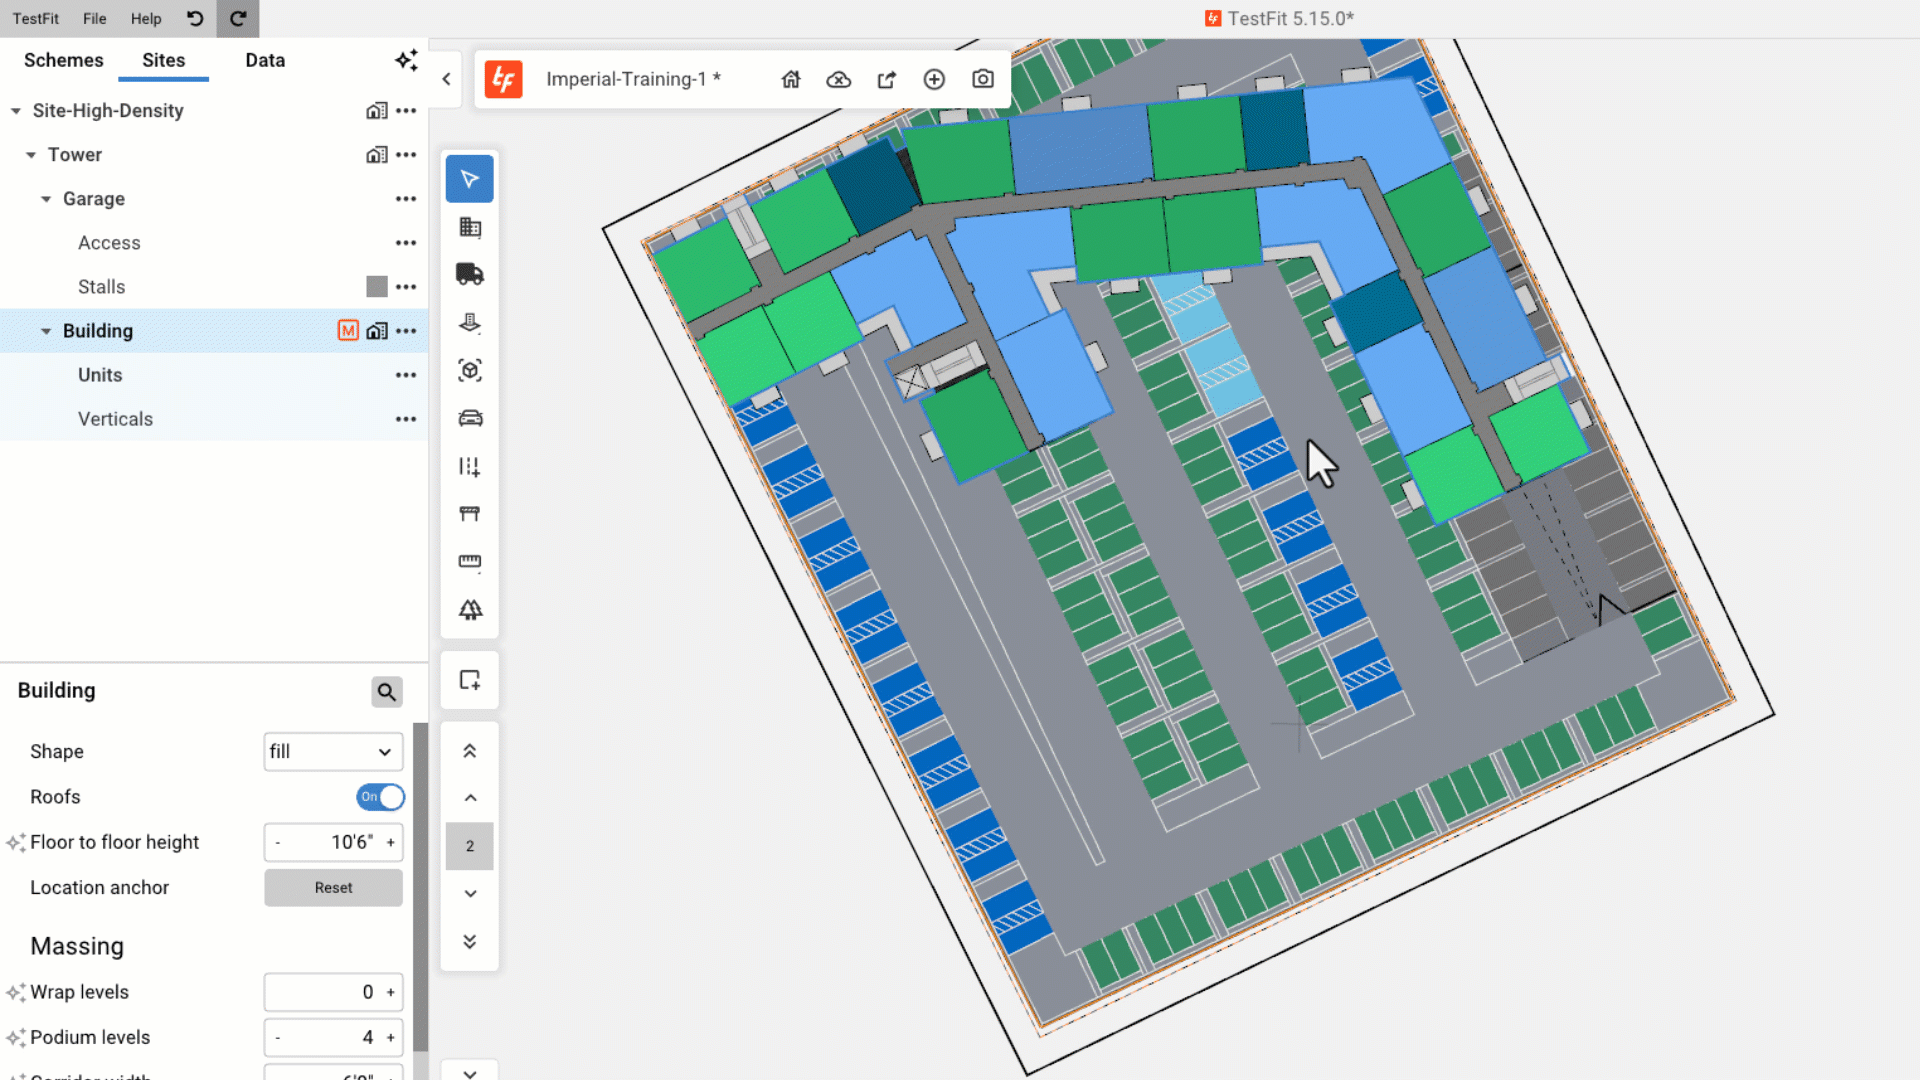The height and width of the screenshot is (1080, 1920).
Task: Click the Floor to floor height field
Action: tap(335, 843)
